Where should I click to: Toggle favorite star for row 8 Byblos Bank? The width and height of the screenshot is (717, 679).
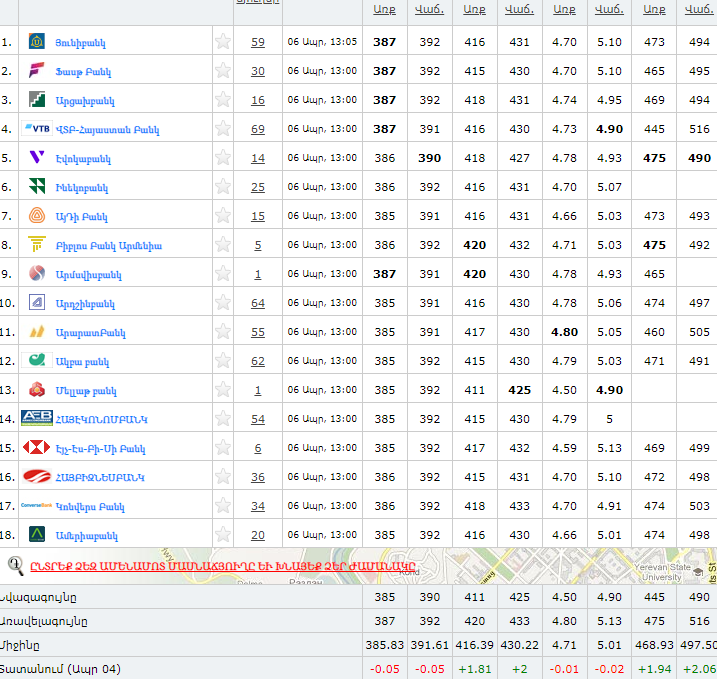pyautogui.click(x=223, y=245)
